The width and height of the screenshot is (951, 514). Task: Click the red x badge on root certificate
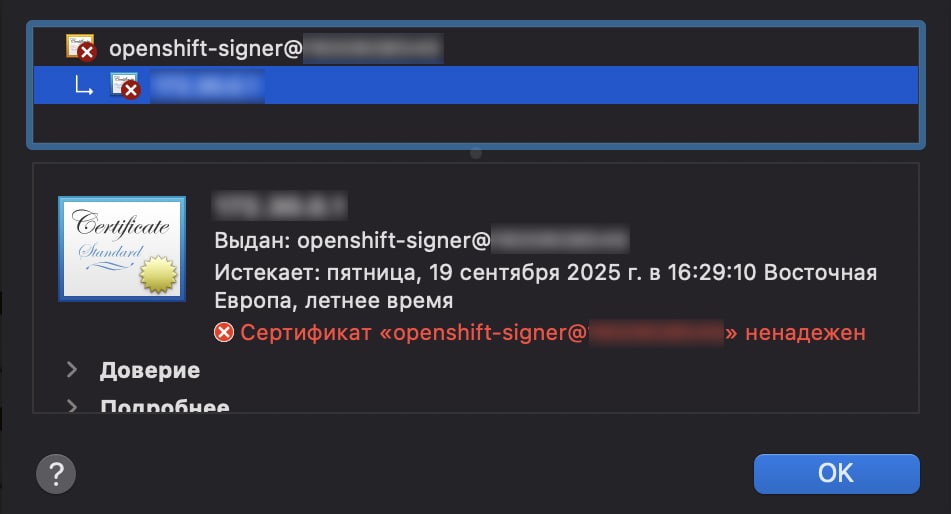pyautogui.click(x=87, y=53)
